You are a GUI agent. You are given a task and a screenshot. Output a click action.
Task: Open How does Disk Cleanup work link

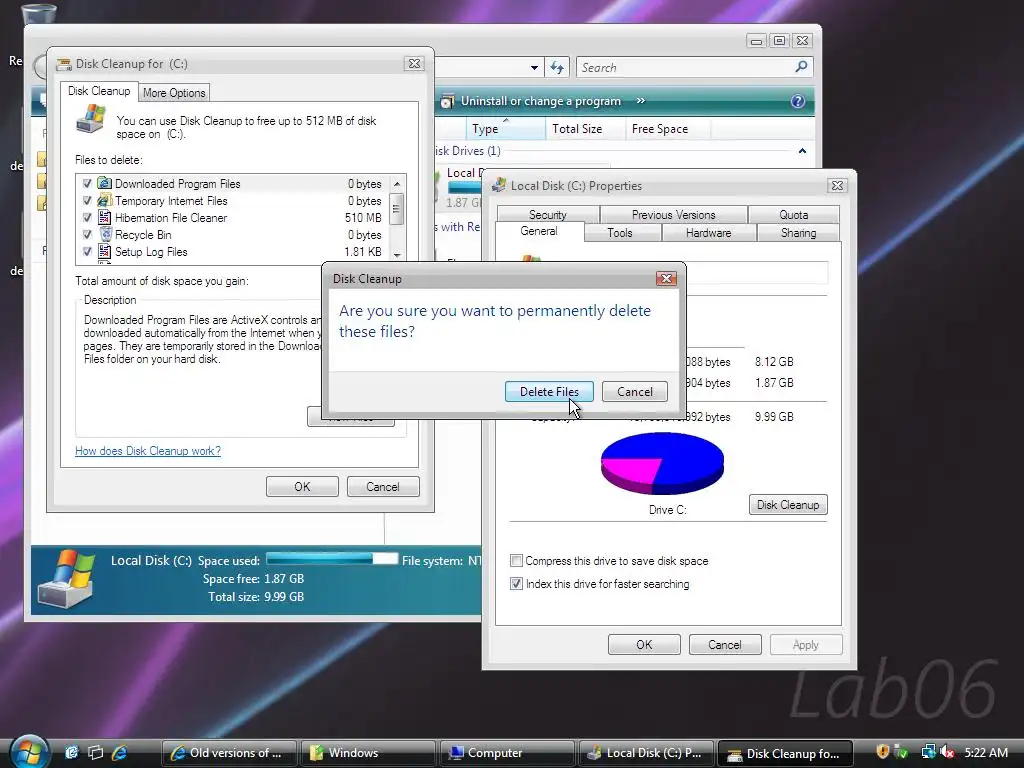coord(148,451)
